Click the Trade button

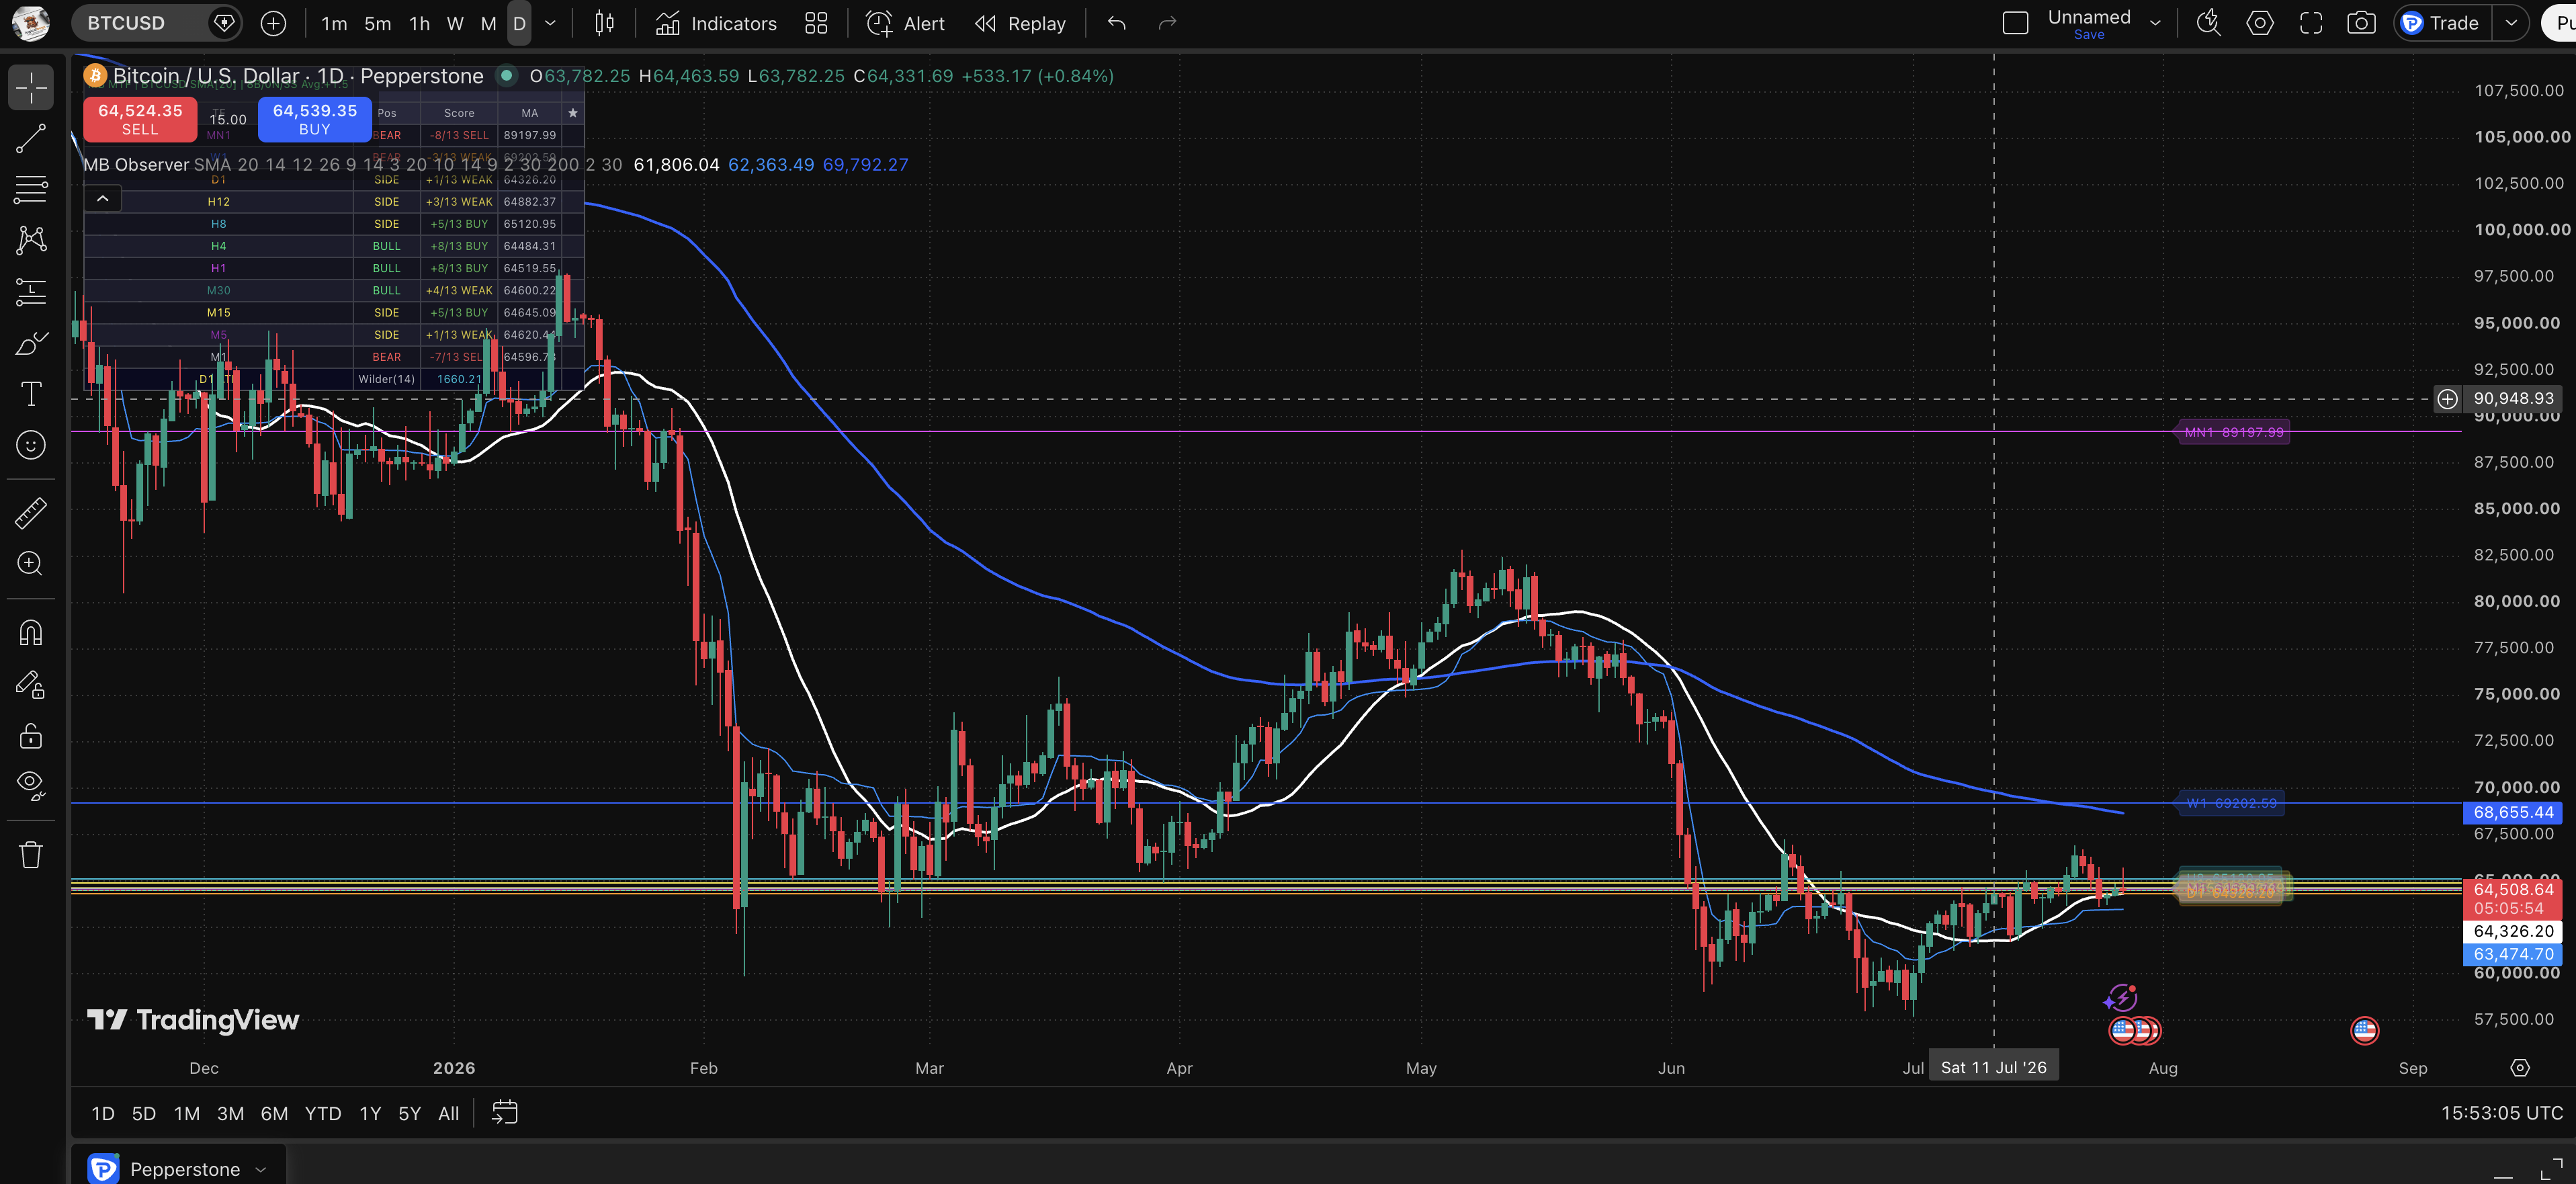[x=2441, y=23]
